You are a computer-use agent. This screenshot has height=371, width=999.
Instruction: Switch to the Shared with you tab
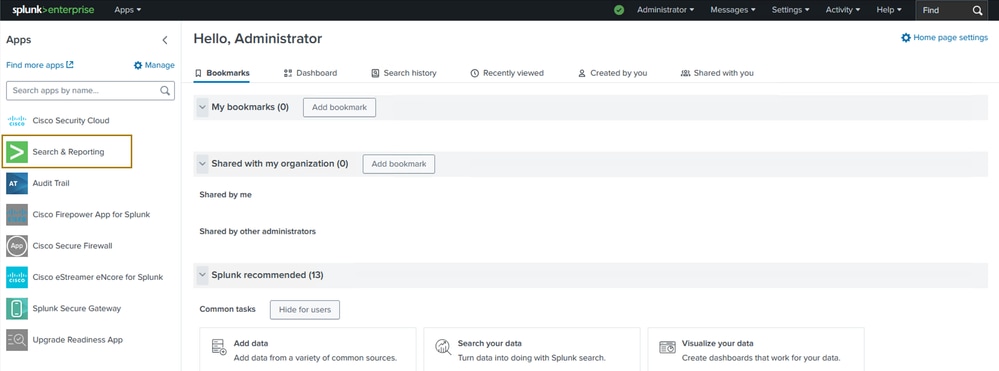pyautogui.click(x=717, y=73)
